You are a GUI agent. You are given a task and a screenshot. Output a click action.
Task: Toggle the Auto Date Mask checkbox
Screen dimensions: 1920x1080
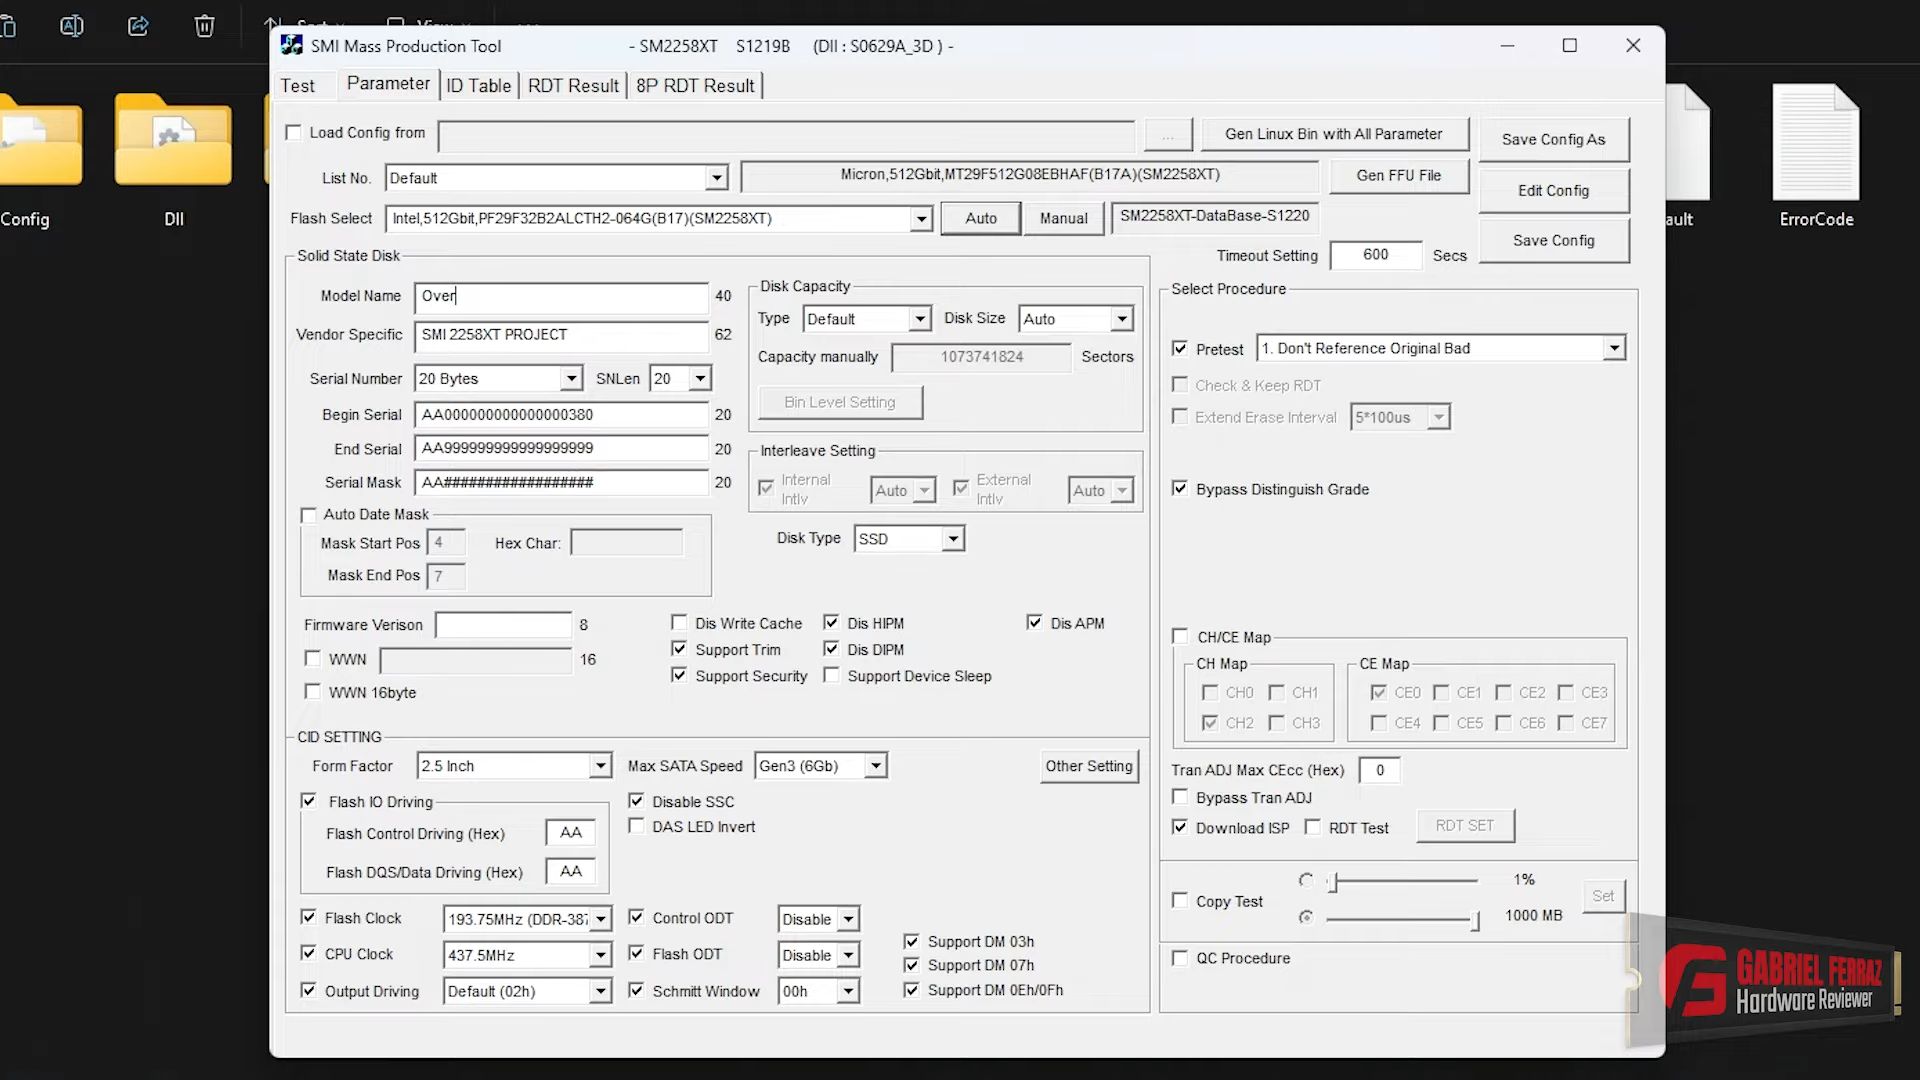pyautogui.click(x=309, y=515)
